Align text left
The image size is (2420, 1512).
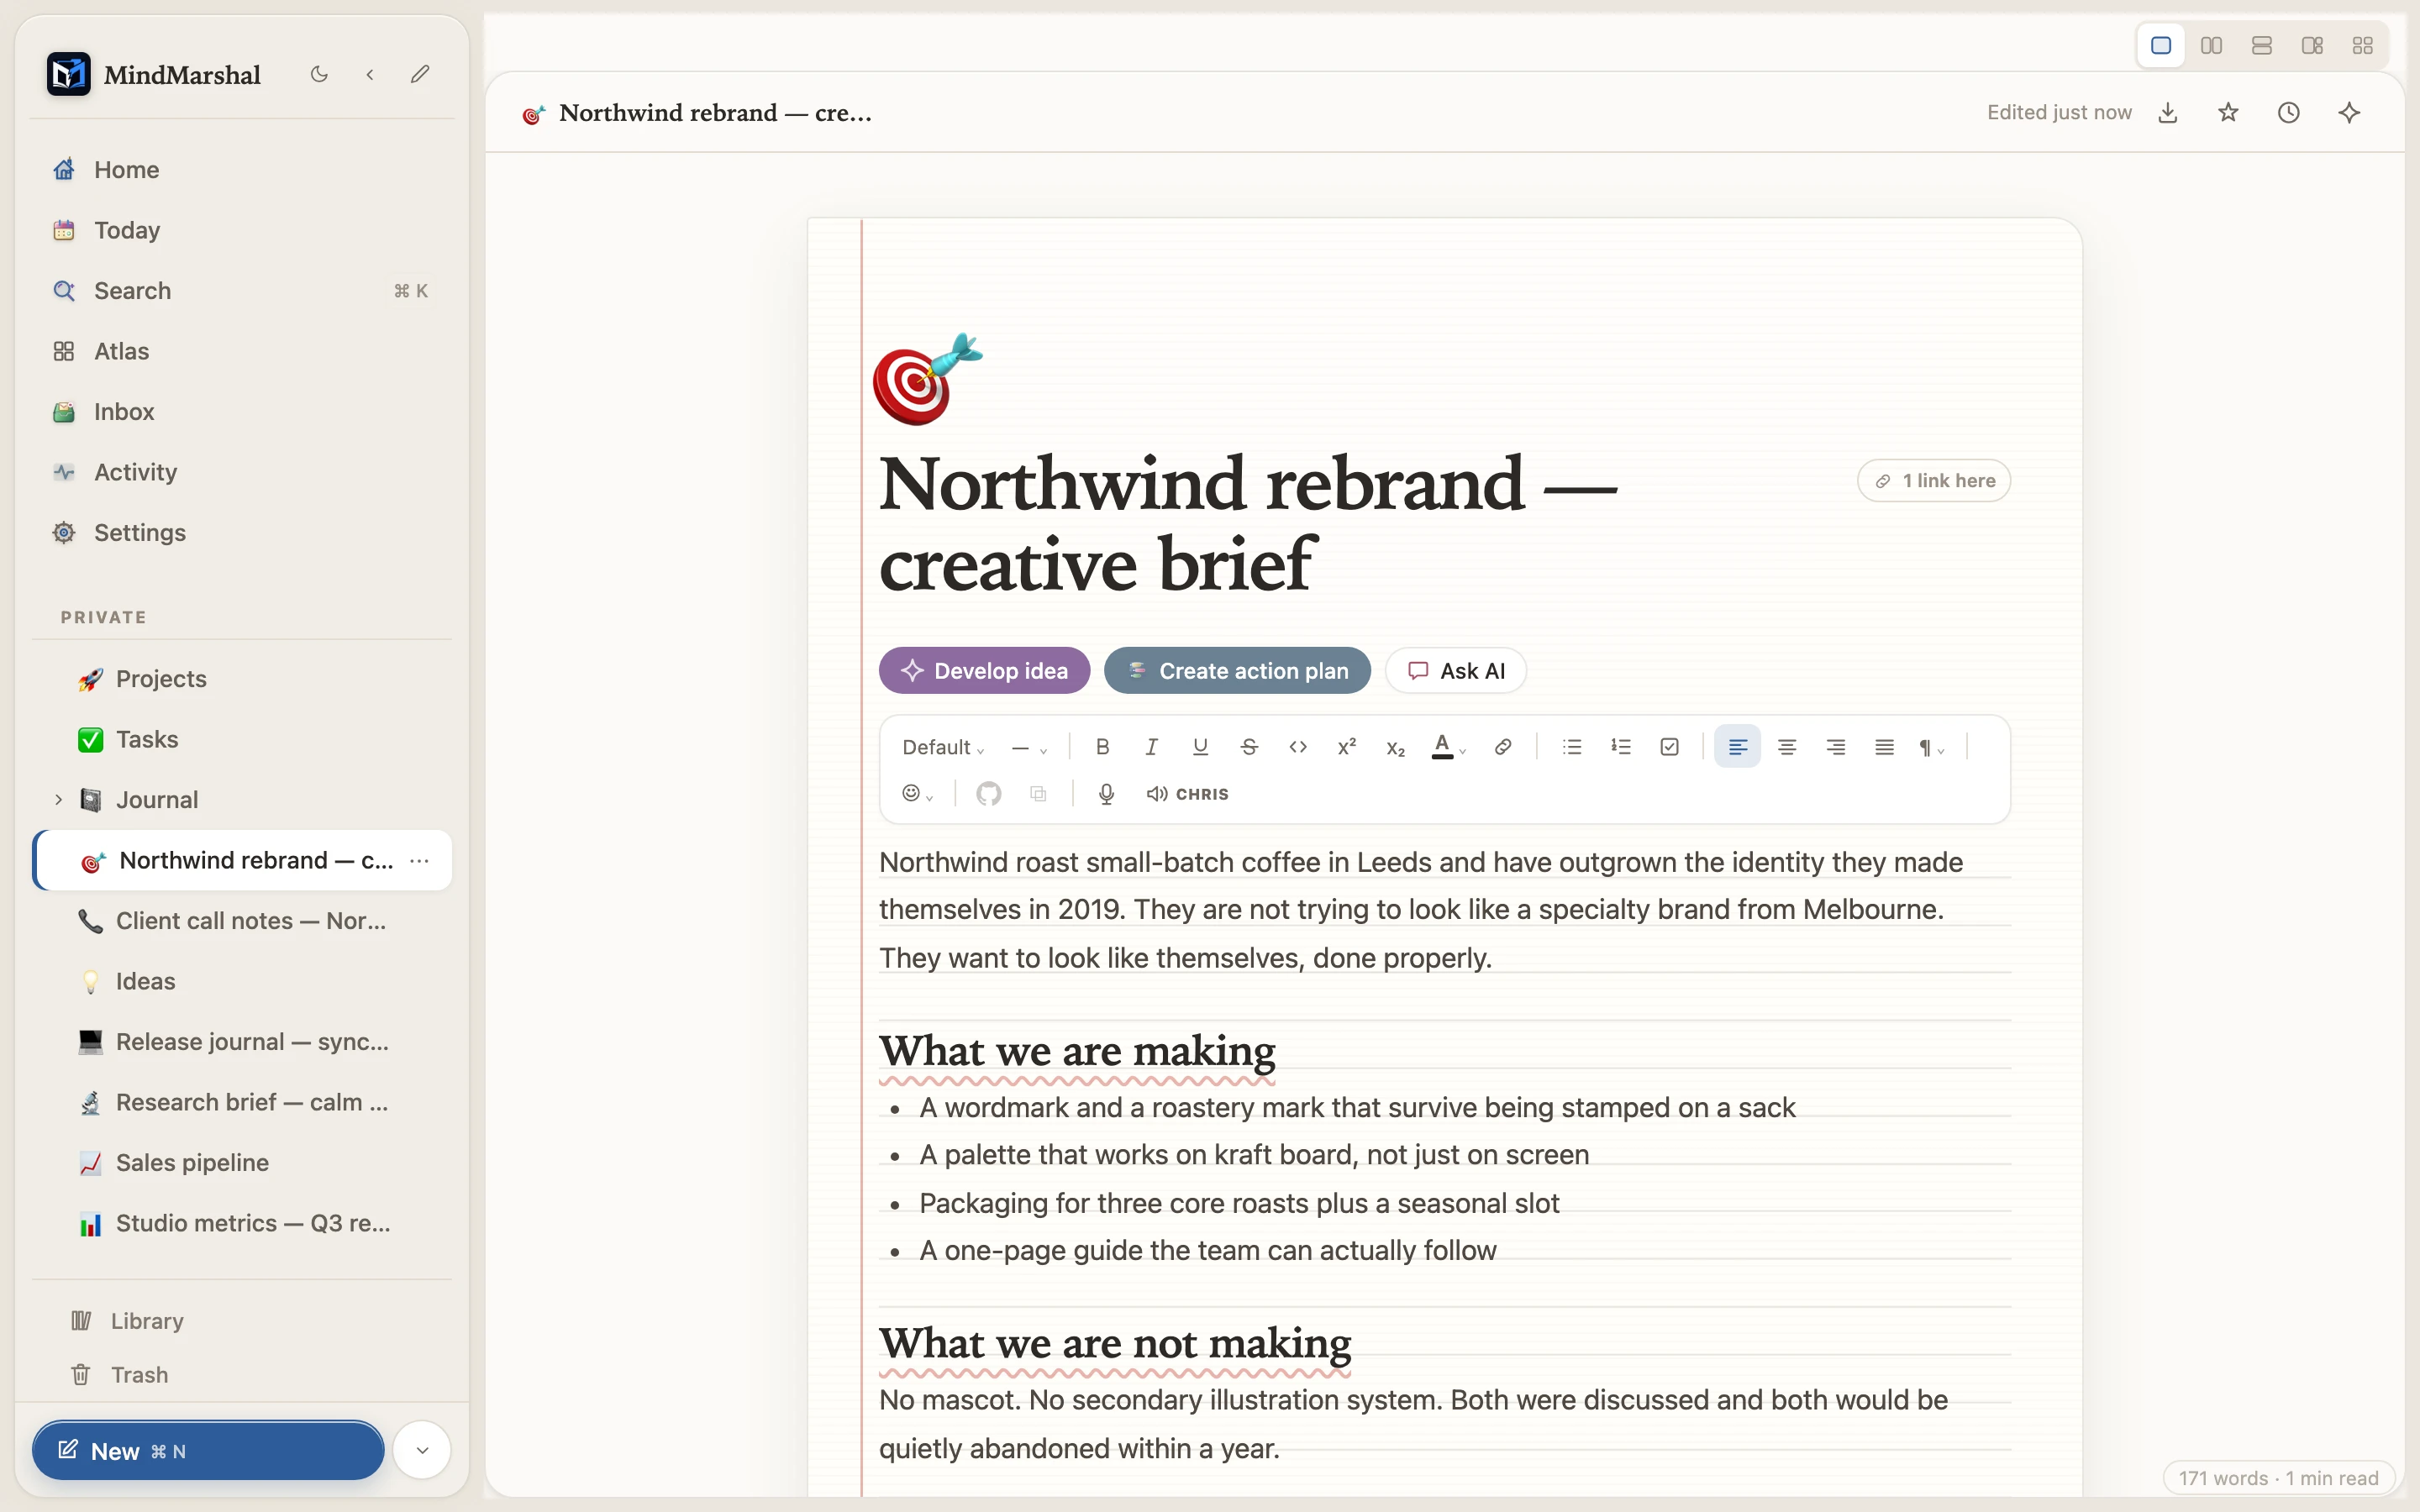1738,747
